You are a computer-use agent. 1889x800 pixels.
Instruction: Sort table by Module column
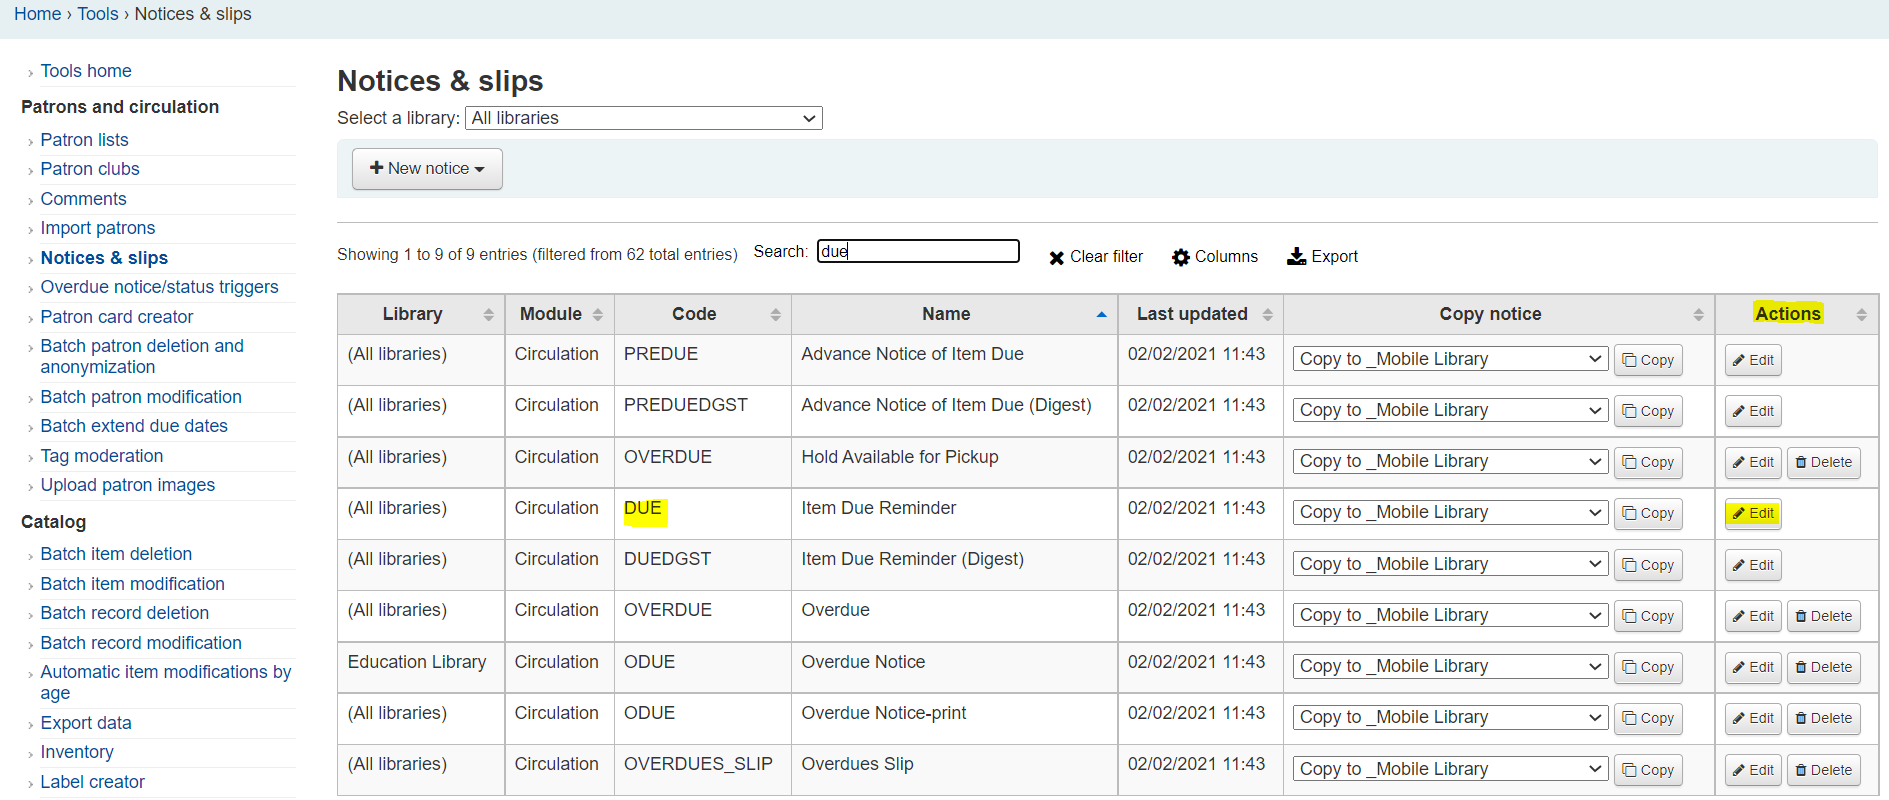click(x=560, y=314)
